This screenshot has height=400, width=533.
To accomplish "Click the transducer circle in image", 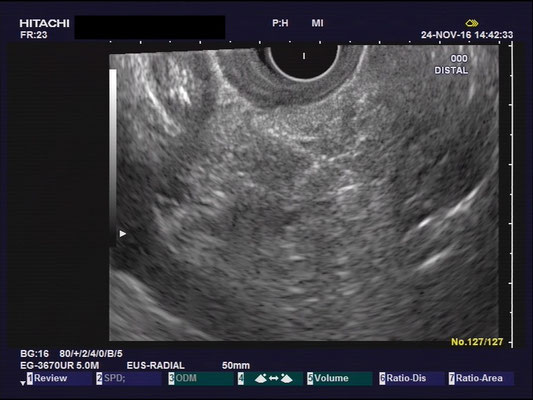I will tap(304, 61).
